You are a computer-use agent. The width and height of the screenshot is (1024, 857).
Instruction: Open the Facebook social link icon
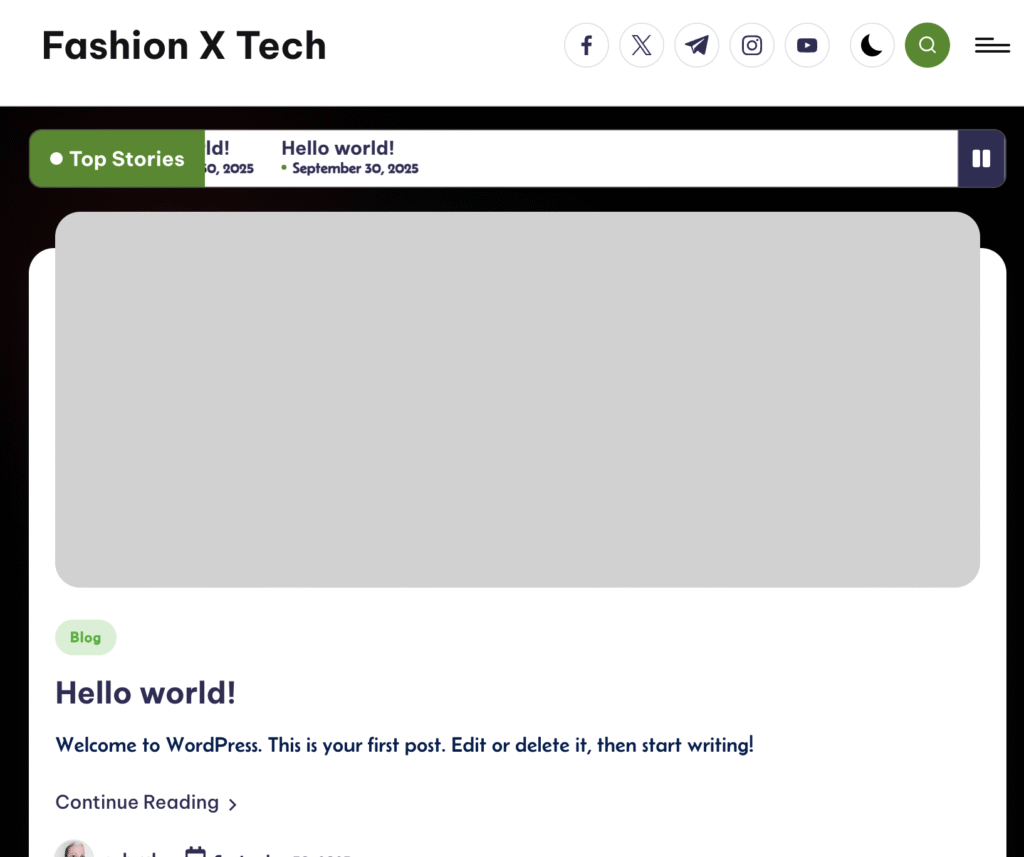click(x=586, y=45)
